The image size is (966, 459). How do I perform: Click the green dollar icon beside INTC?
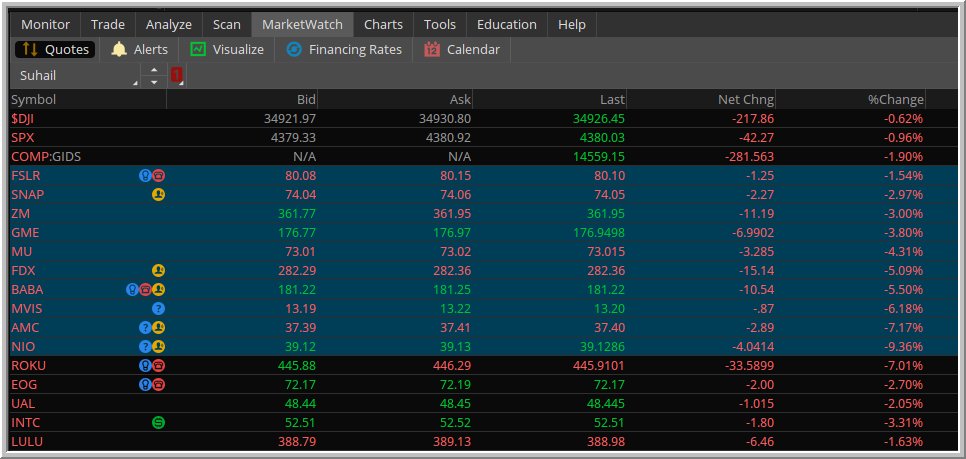click(158, 423)
